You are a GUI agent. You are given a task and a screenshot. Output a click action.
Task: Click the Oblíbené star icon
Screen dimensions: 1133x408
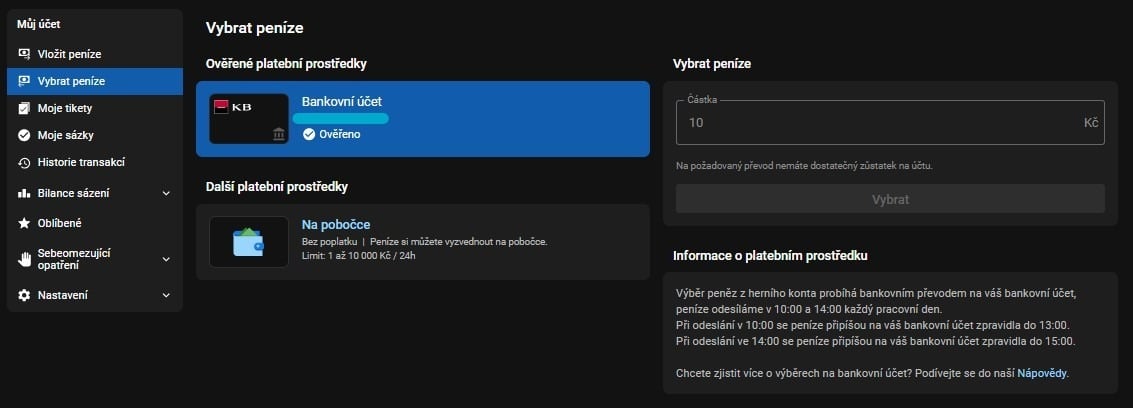pos(24,223)
